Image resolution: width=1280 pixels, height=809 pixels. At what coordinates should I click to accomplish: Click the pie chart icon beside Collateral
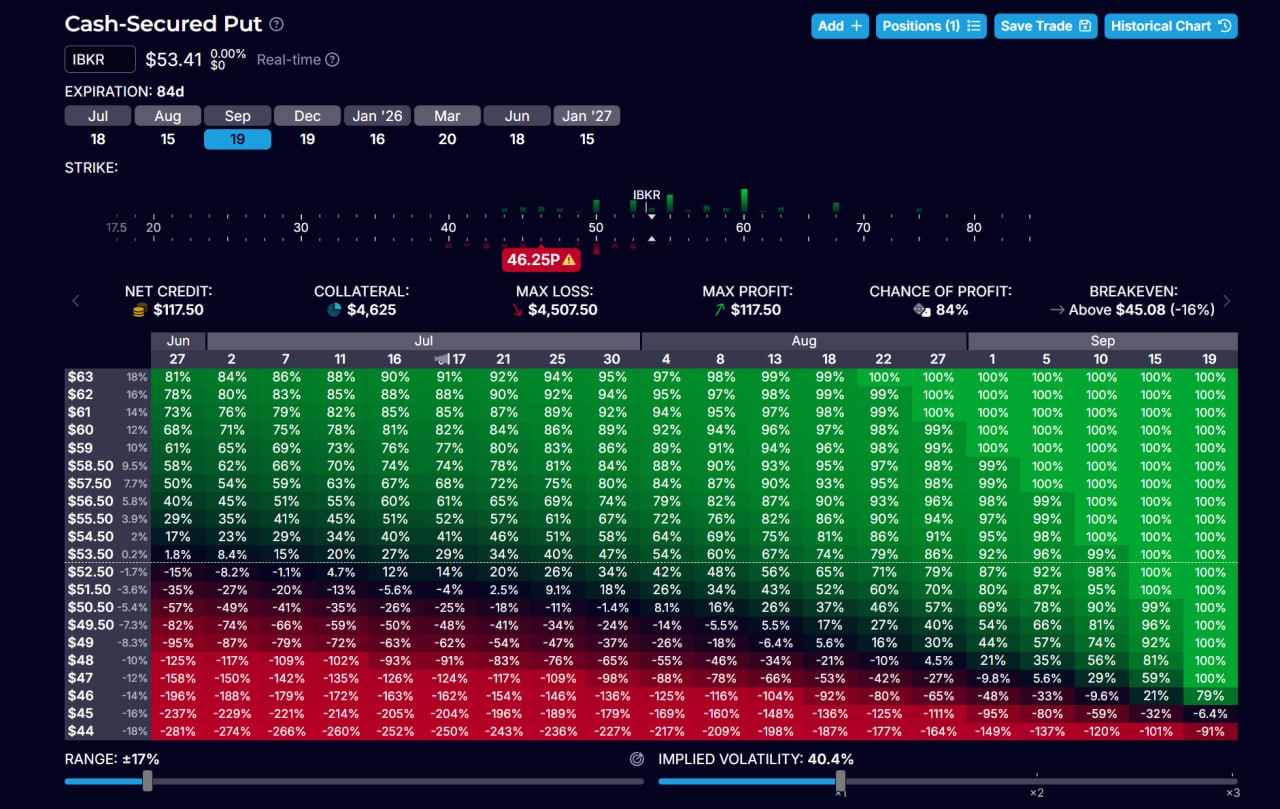point(334,310)
